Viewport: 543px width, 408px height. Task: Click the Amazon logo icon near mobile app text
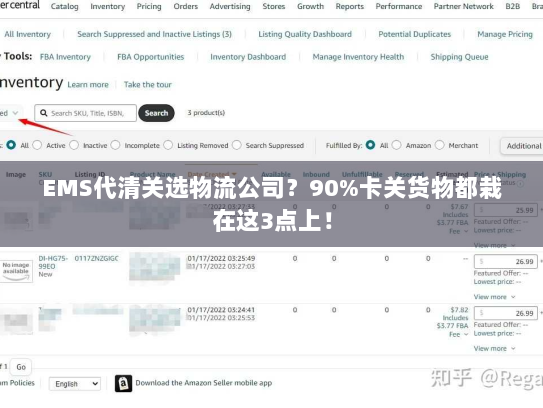coord(123,383)
